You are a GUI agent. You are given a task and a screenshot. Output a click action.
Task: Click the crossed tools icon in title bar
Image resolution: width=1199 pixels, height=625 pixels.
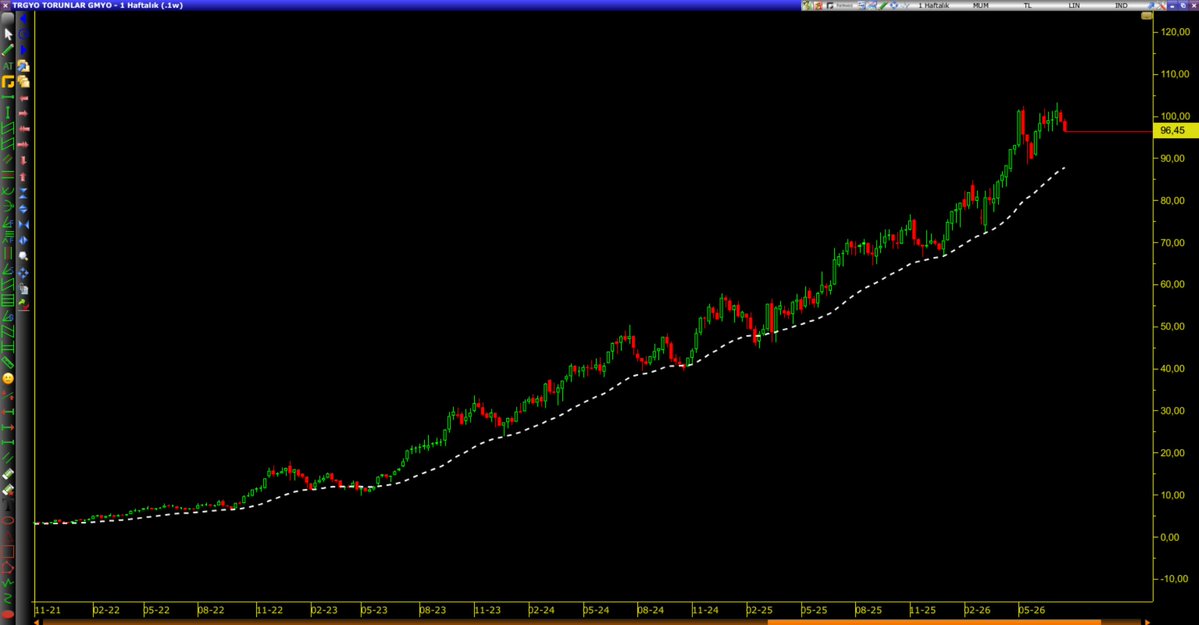pyautogui.click(x=1162, y=5)
